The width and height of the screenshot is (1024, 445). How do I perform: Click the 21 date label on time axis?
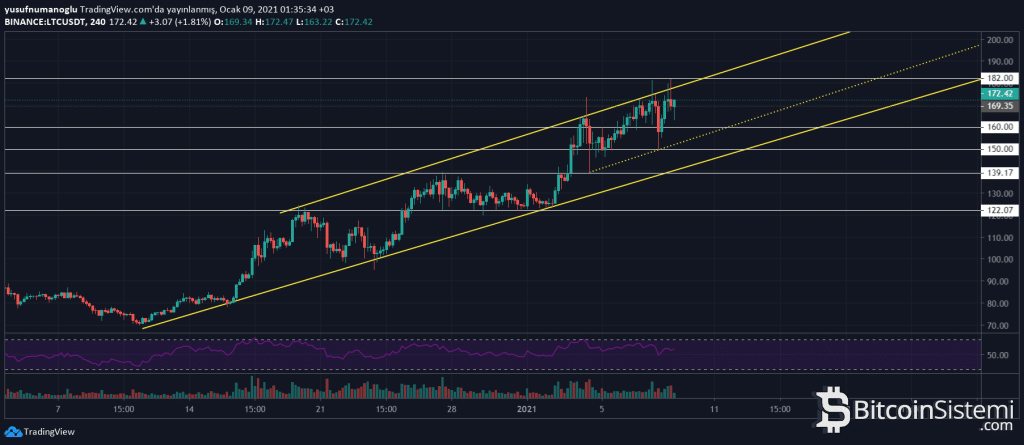tap(320, 409)
